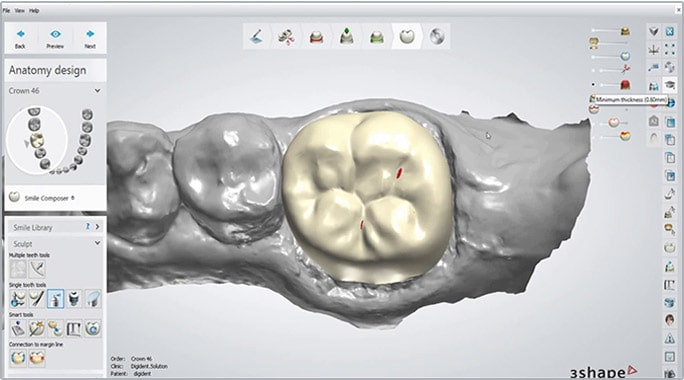Click the blue X-box icon top right
684x380 pixels.
pos(670,31)
